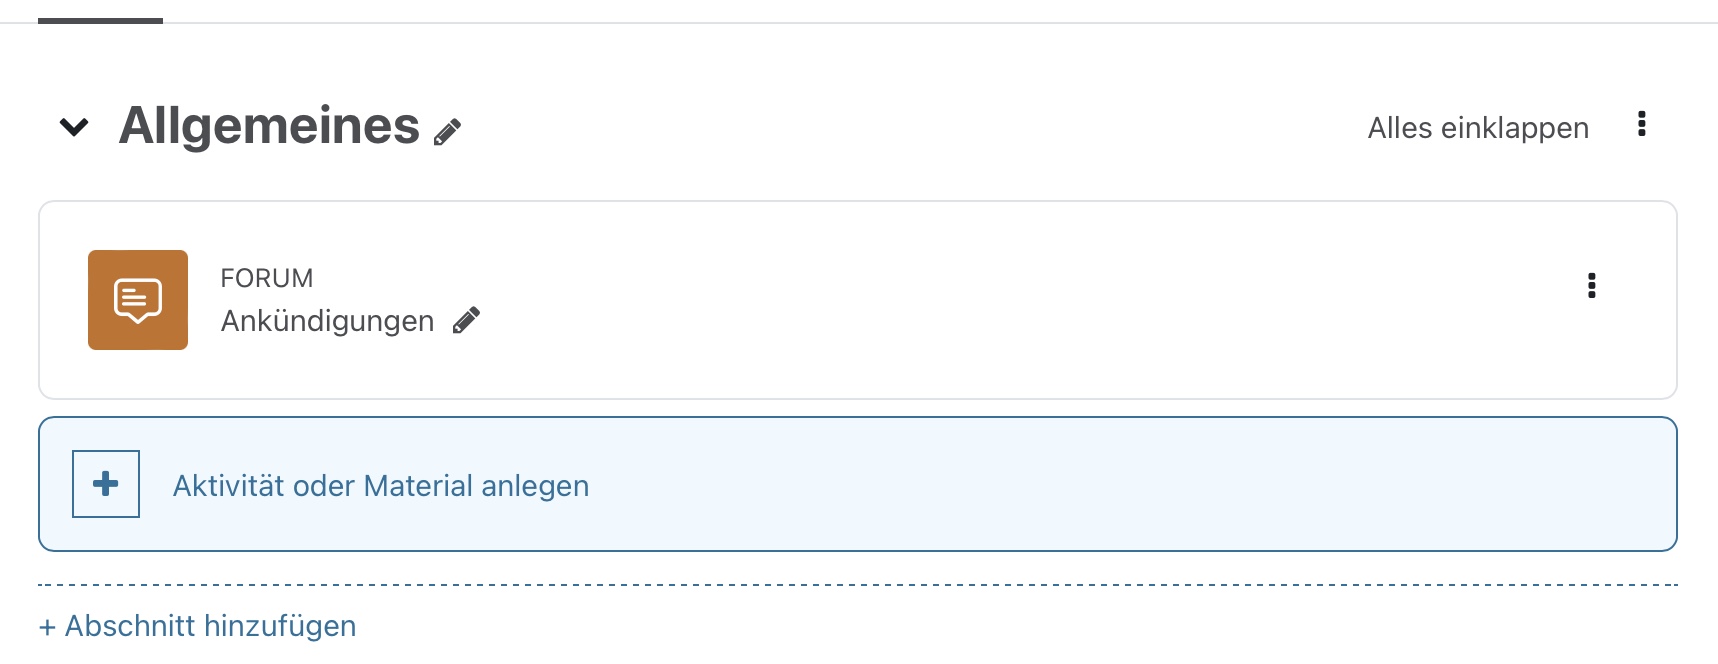This screenshot has width=1718, height=664.
Task: Select the active tab at the top left
Action: [99, 14]
